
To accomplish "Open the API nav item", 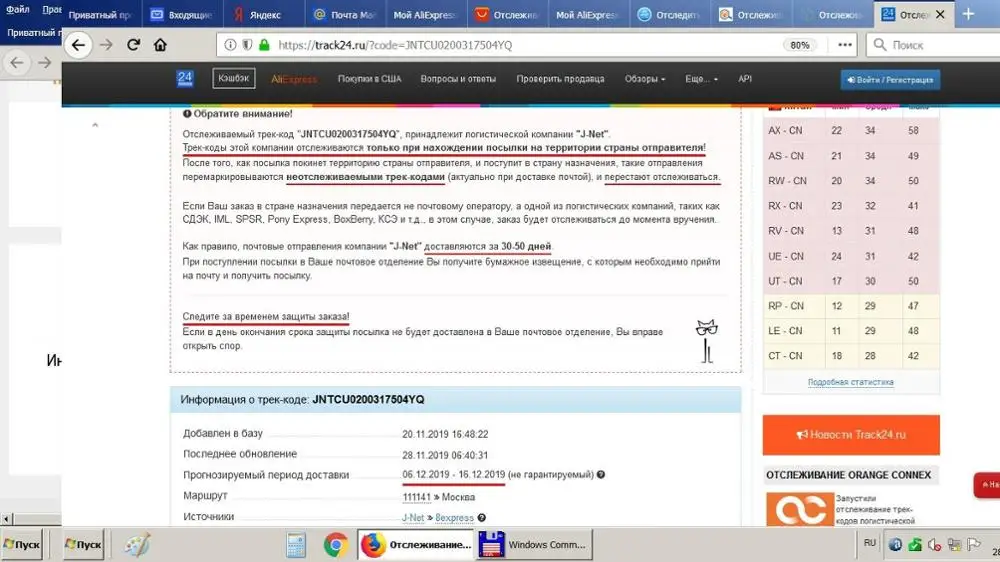I will (745, 79).
